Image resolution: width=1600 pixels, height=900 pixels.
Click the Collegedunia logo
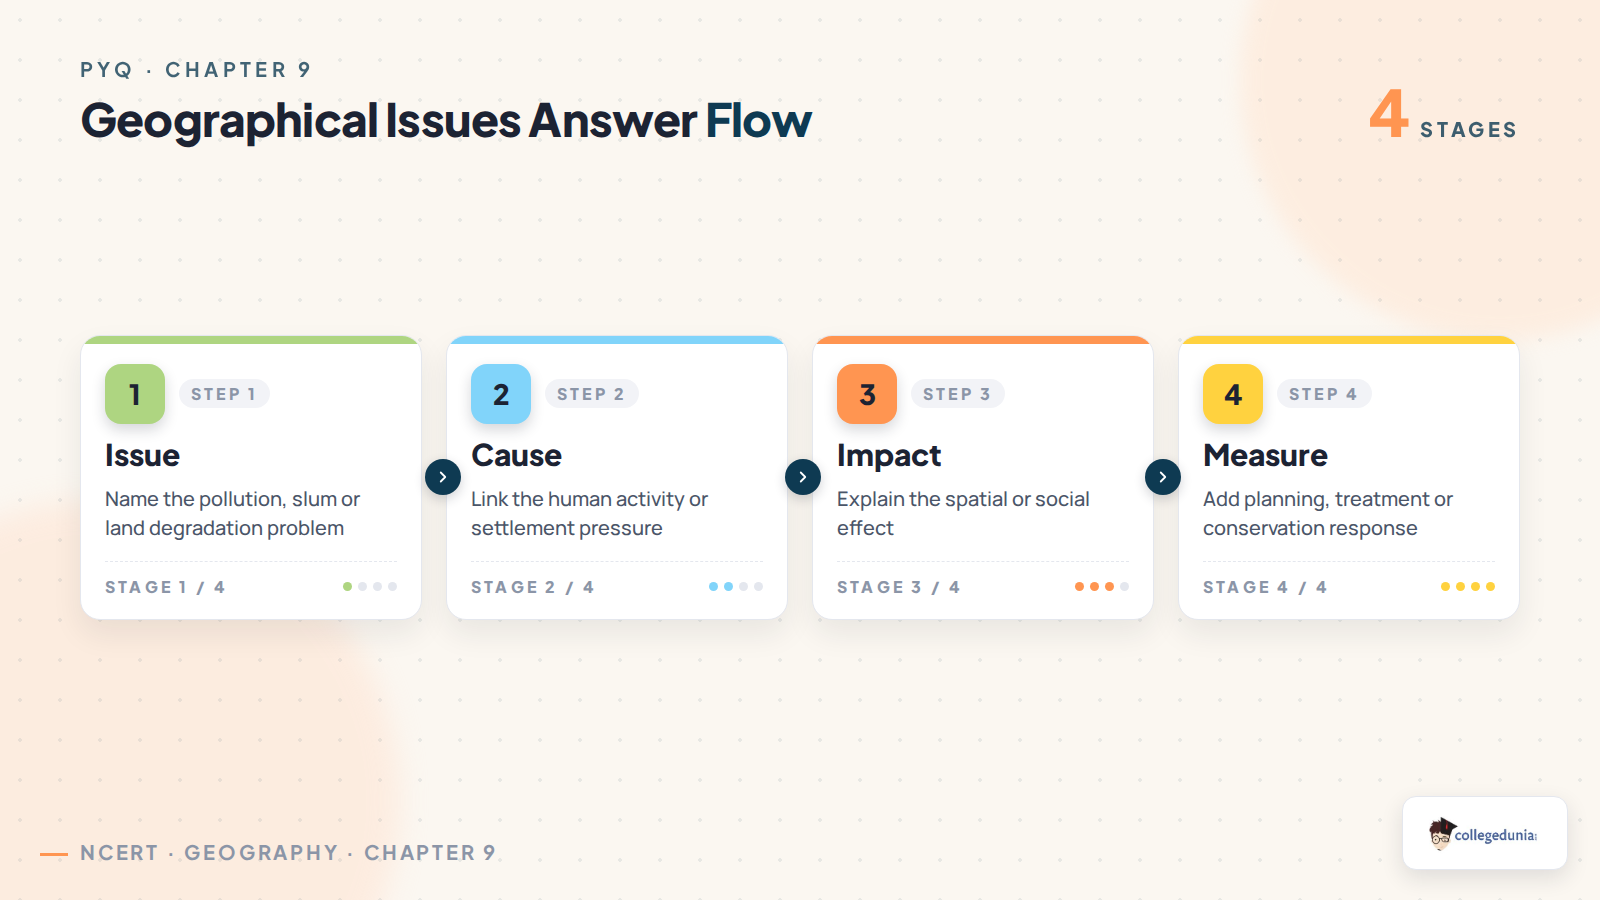click(1484, 834)
